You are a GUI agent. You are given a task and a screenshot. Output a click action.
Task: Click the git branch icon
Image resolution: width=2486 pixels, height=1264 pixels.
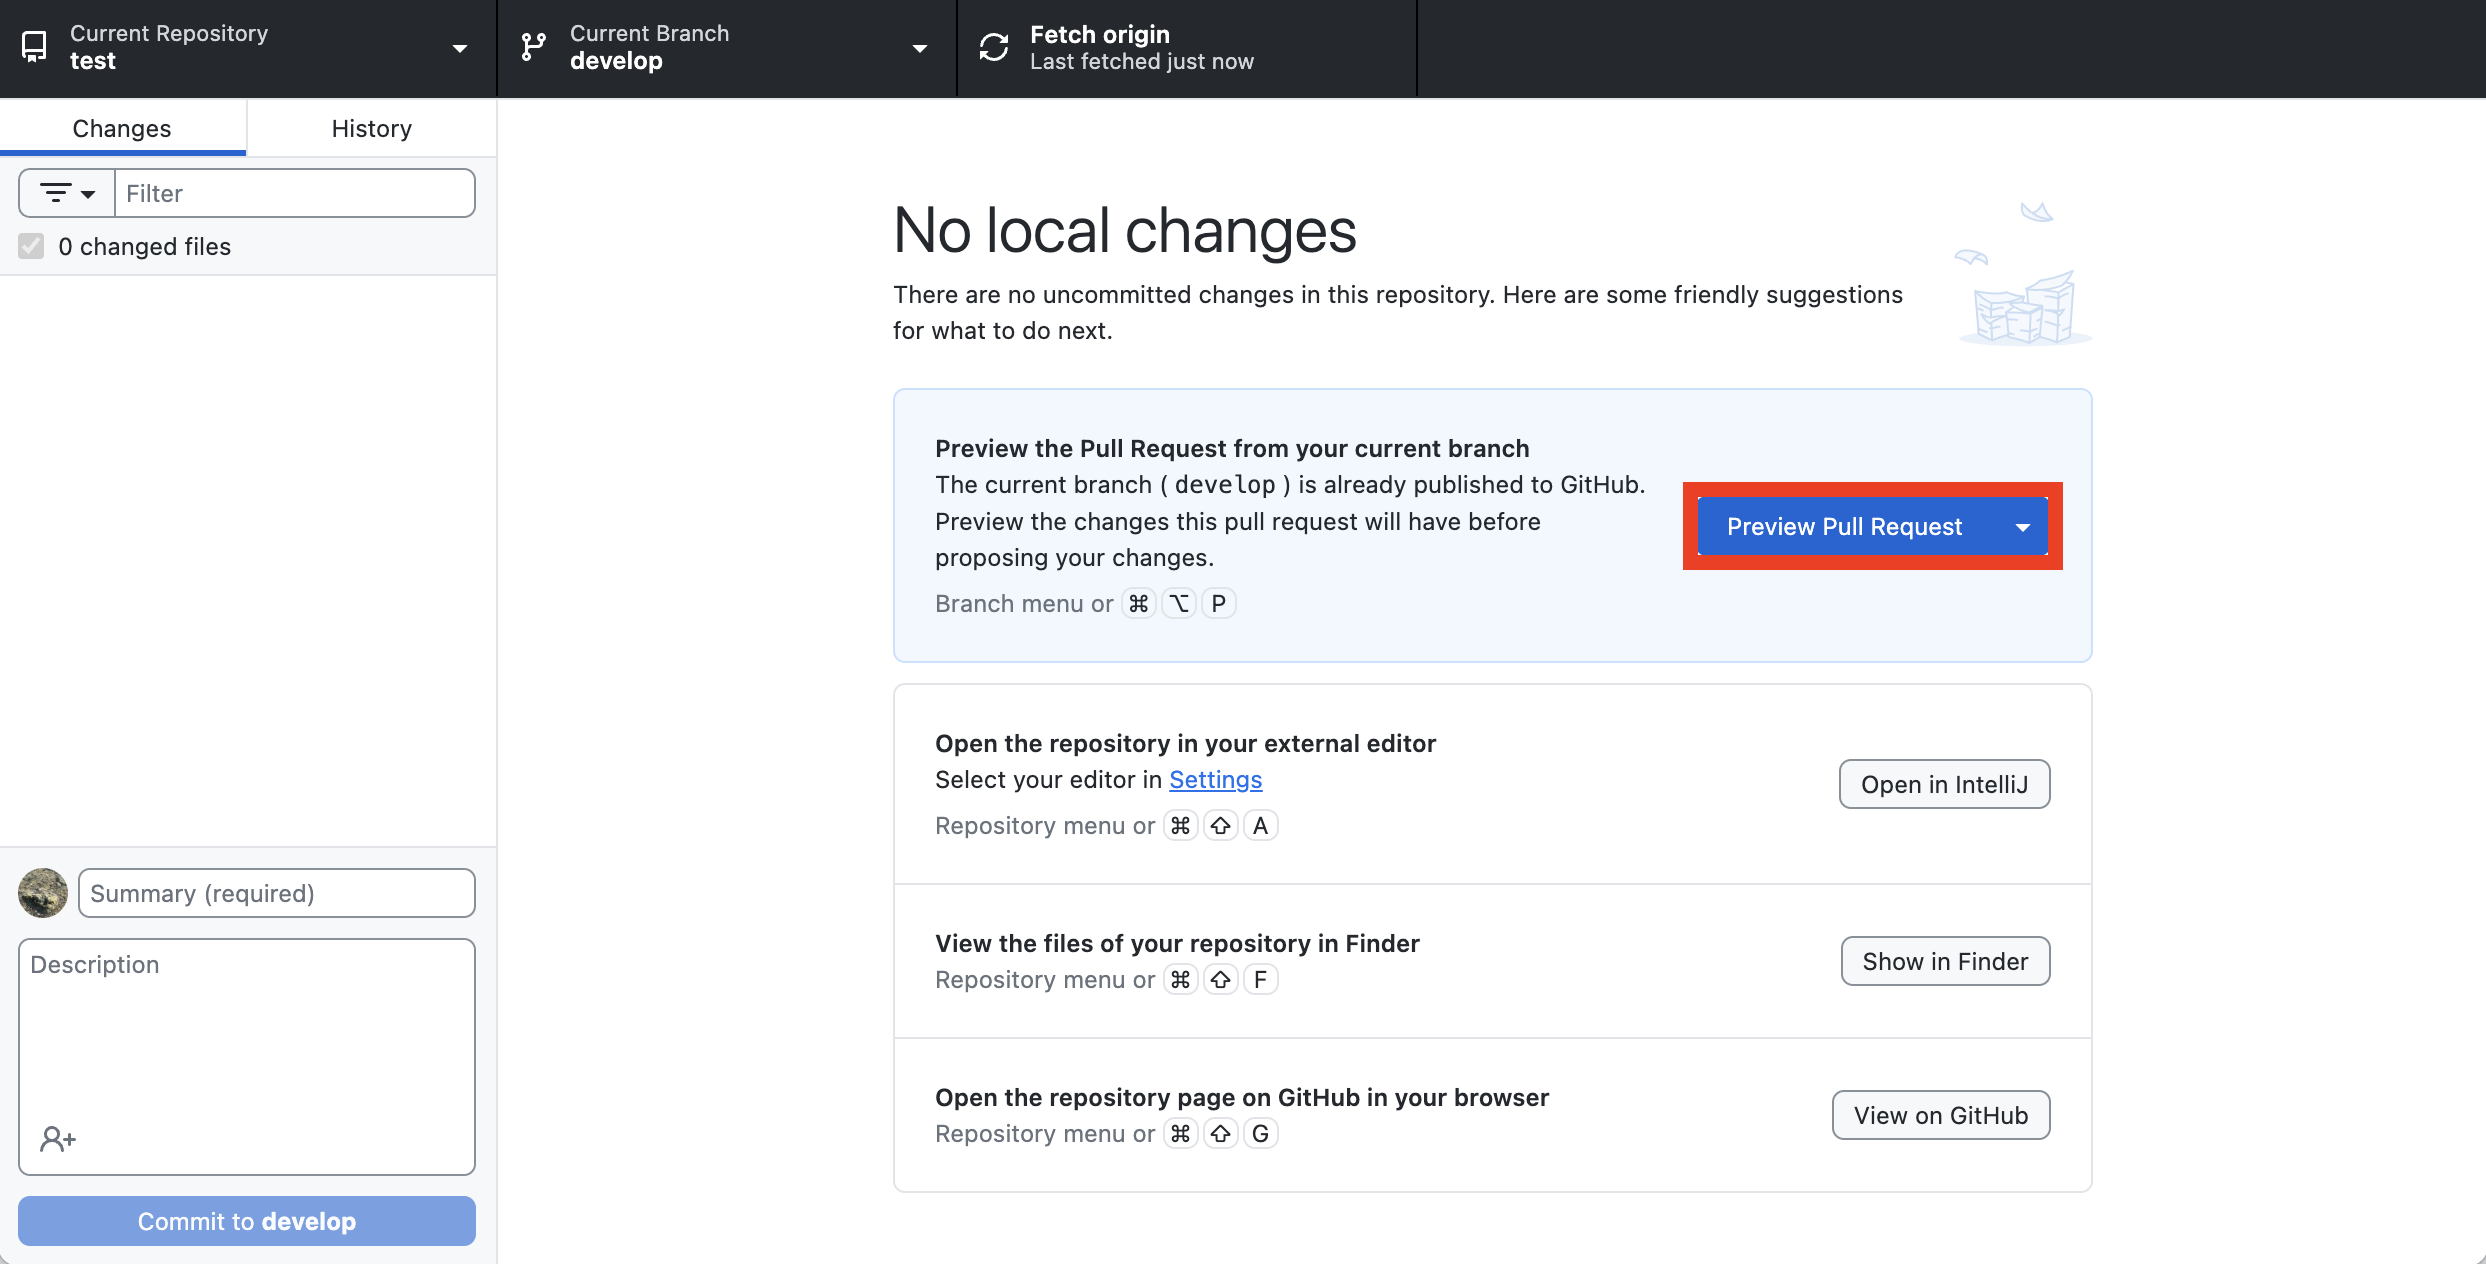pyautogui.click(x=534, y=47)
